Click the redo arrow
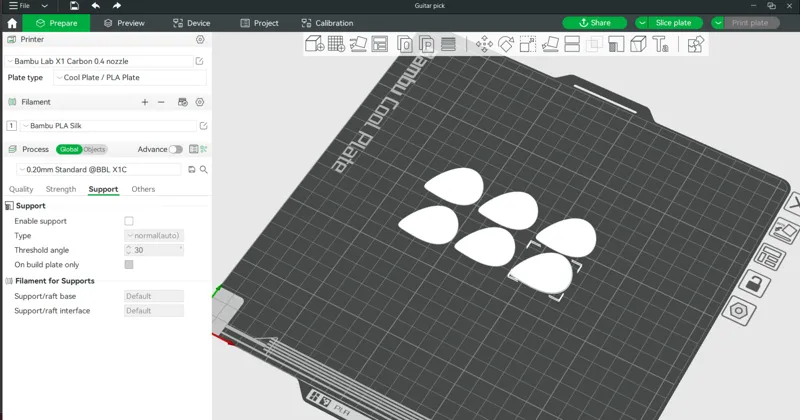 [117, 6]
